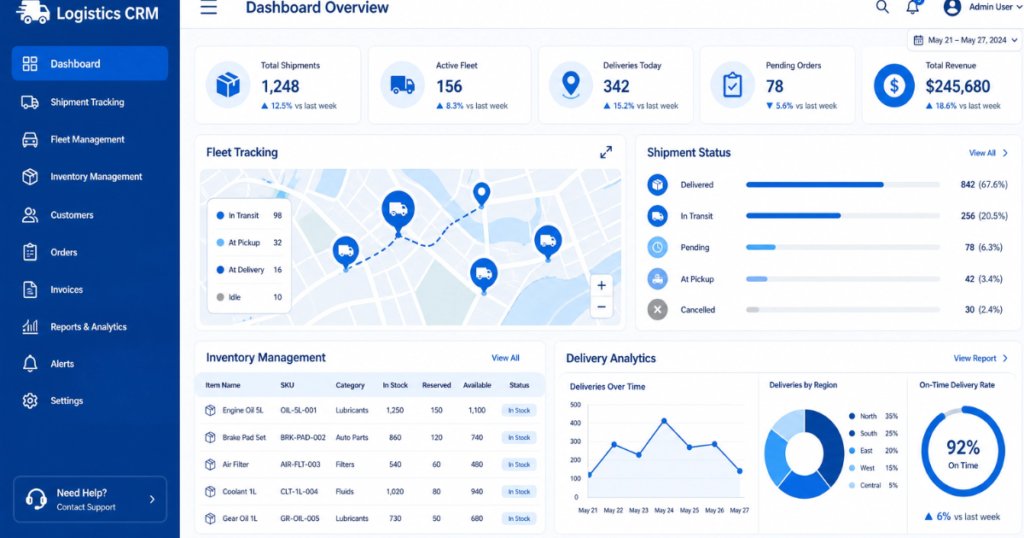Click the Deliveries Today pin icon
1024x538 pixels.
coord(571,85)
